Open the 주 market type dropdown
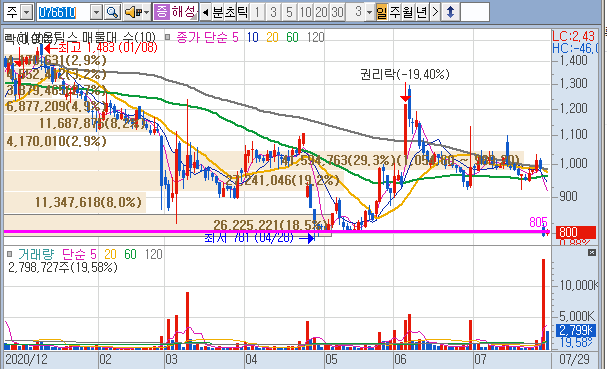The image size is (607, 369). point(26,12)
